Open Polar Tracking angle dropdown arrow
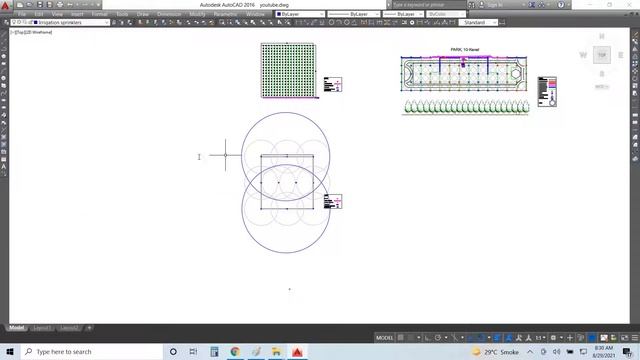 446,338
